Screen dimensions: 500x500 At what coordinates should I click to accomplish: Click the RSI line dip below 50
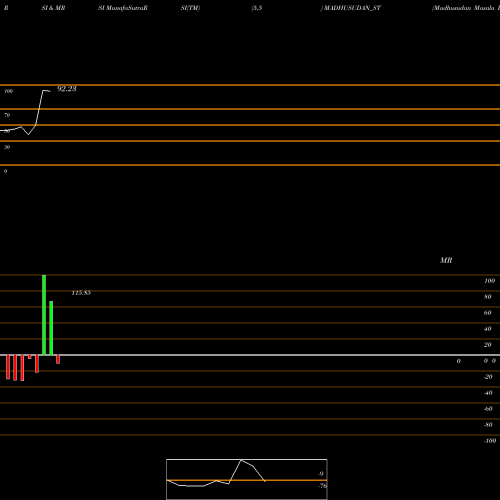(x=28, y=134)
